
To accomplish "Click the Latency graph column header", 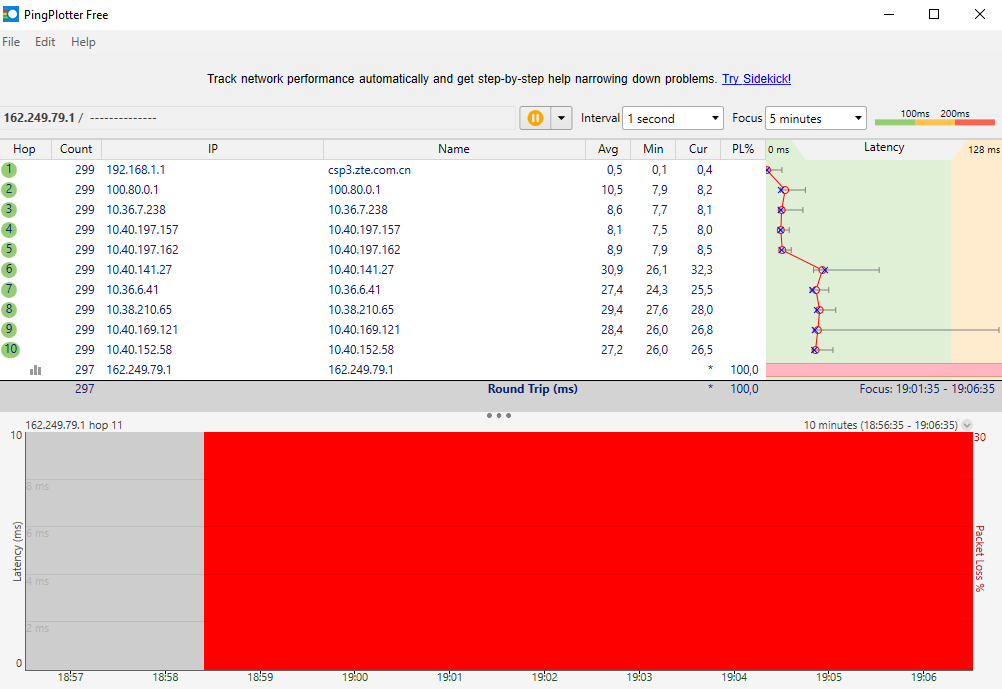I will 884,148.
